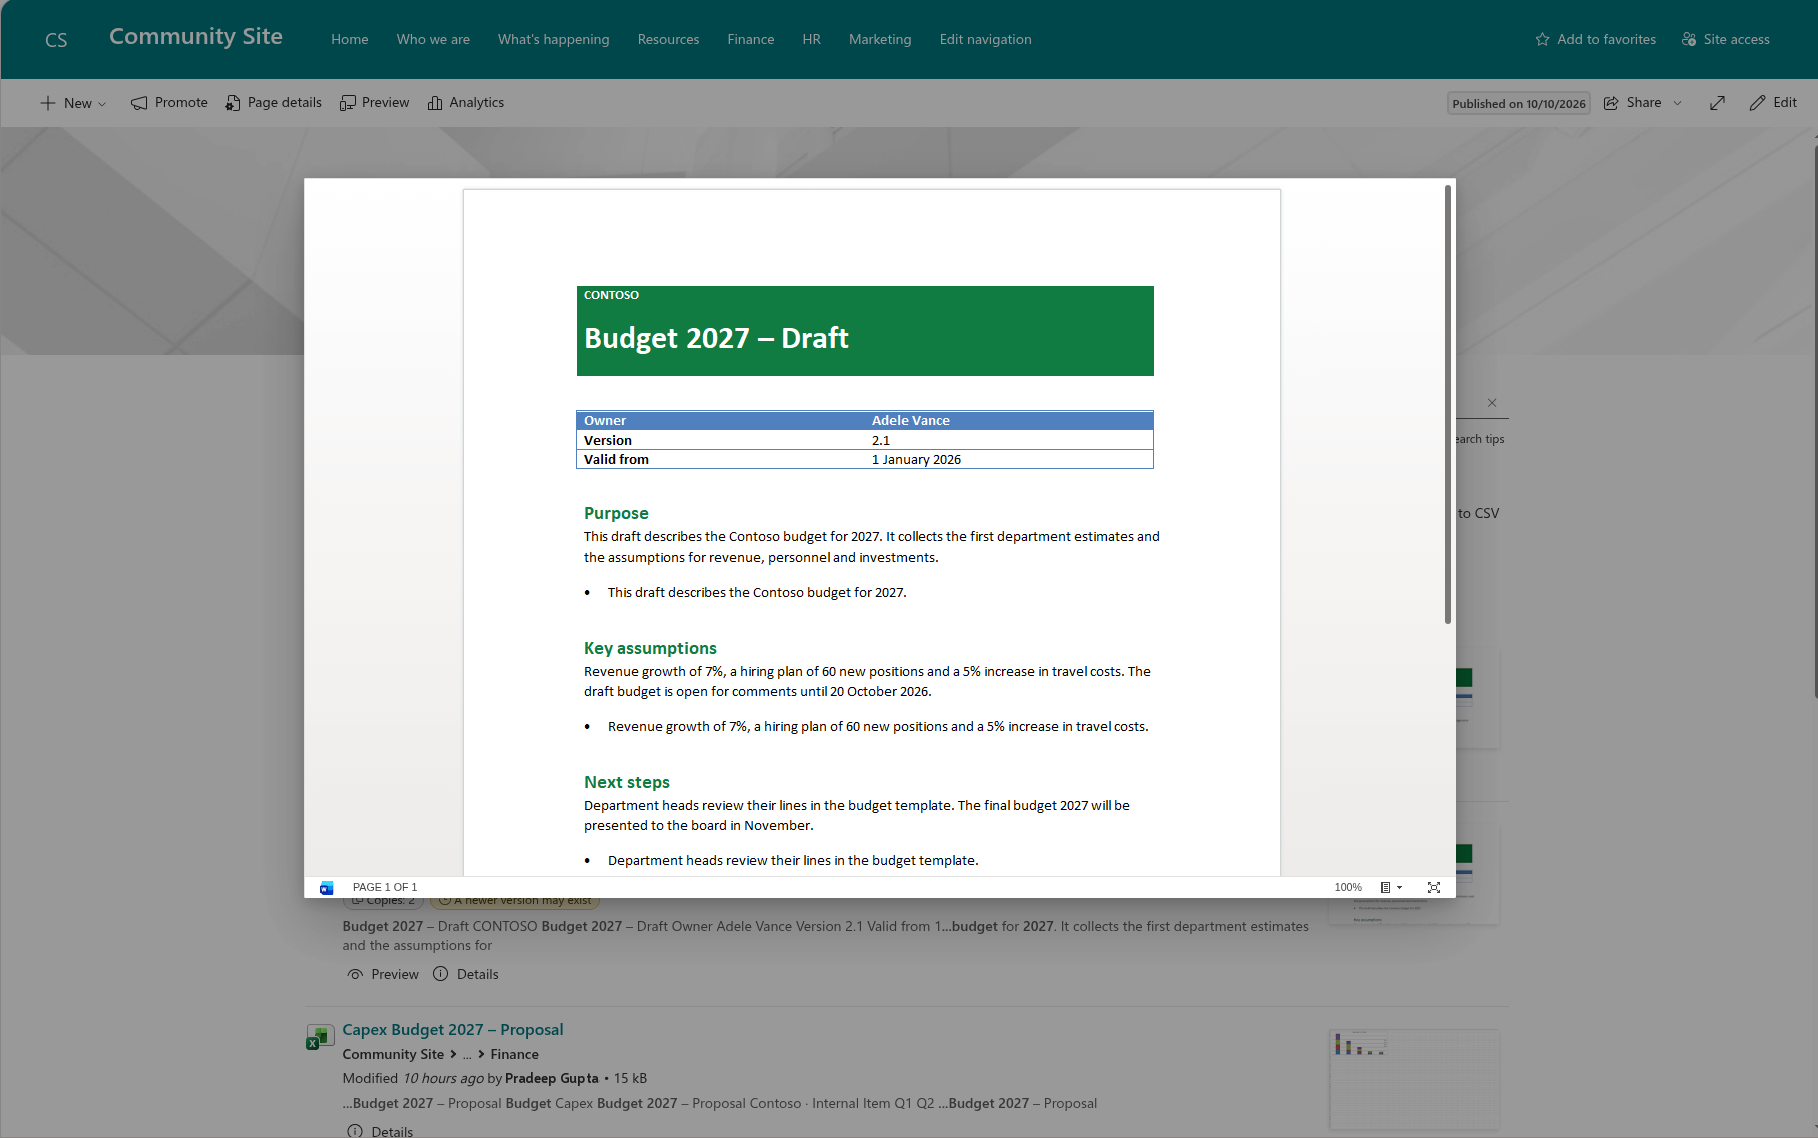Expand the Share dropdown arrow
Screen dimensions: 1818x1138
pyautogui.click(x=1677, y=103)
